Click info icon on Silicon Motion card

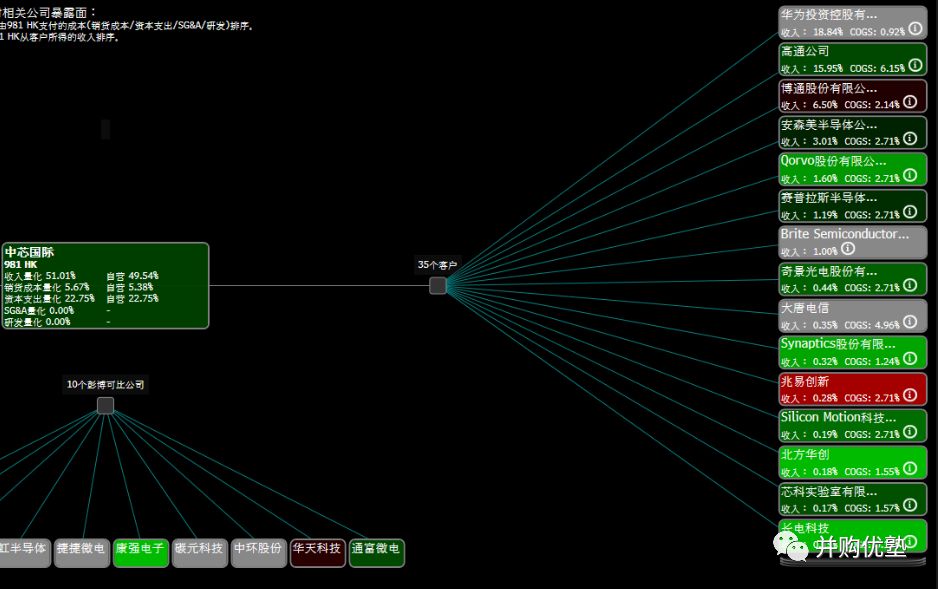910,432
